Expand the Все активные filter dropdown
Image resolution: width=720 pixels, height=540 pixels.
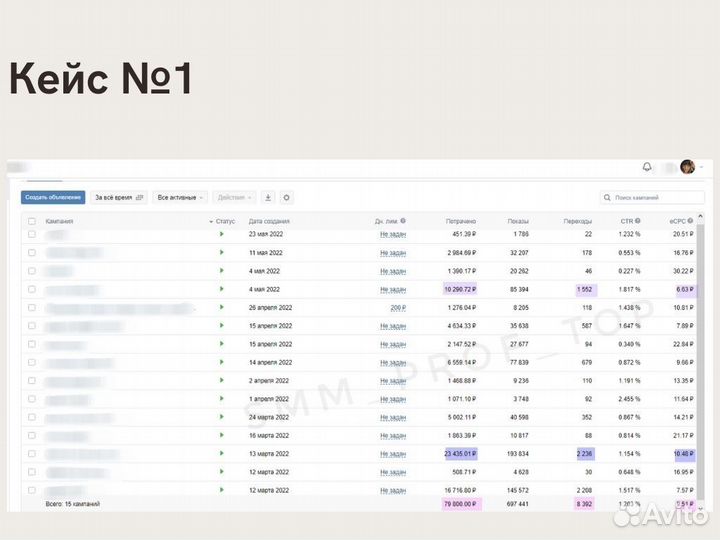coord(181,198)
